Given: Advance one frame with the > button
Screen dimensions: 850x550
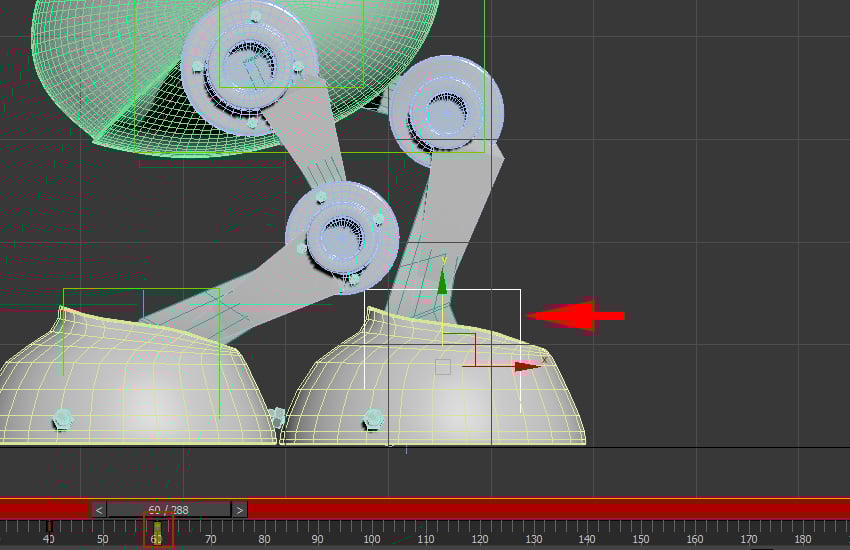Looking at the screenshot, I should tap(240, 510).
